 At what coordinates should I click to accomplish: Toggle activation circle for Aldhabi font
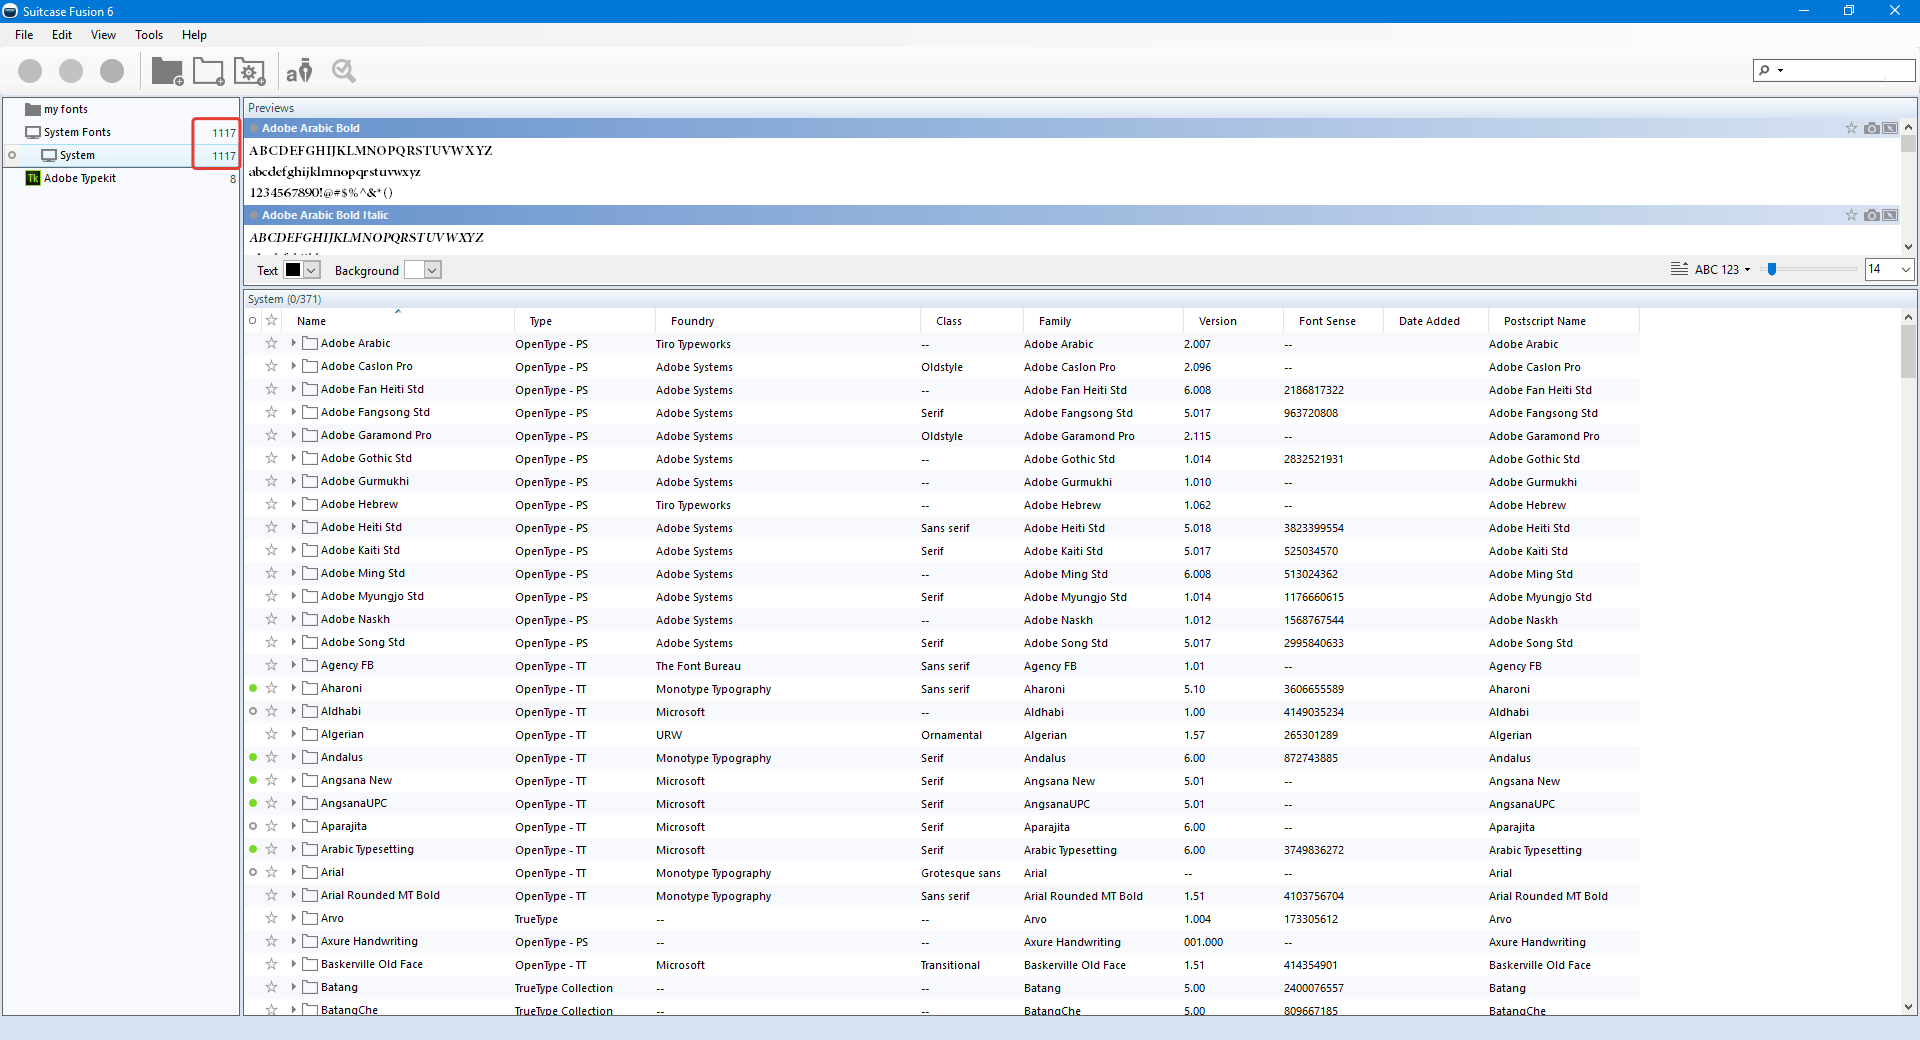click(253, 711)
